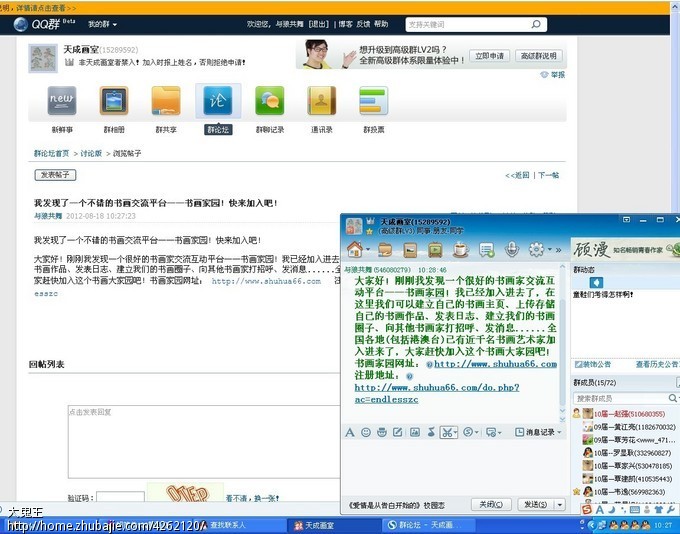Viewport: 680px width, 534px height.
Task: Click the shuhua66.com link in chat message
Action: pyautogui.click(x=495, y=364)
